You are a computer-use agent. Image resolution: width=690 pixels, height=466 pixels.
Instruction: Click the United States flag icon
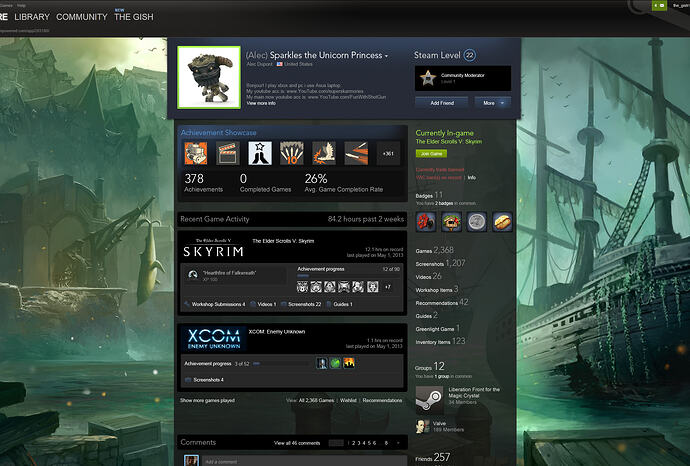[x=279, y=64]
